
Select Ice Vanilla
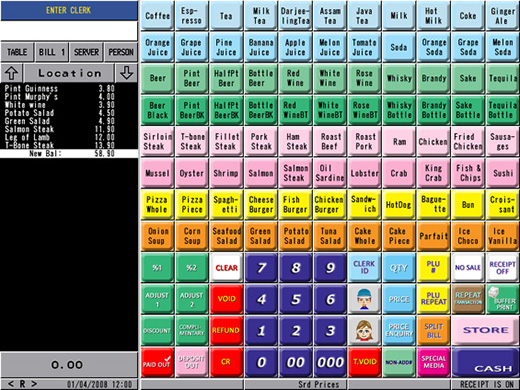click(x=502, y=236)
